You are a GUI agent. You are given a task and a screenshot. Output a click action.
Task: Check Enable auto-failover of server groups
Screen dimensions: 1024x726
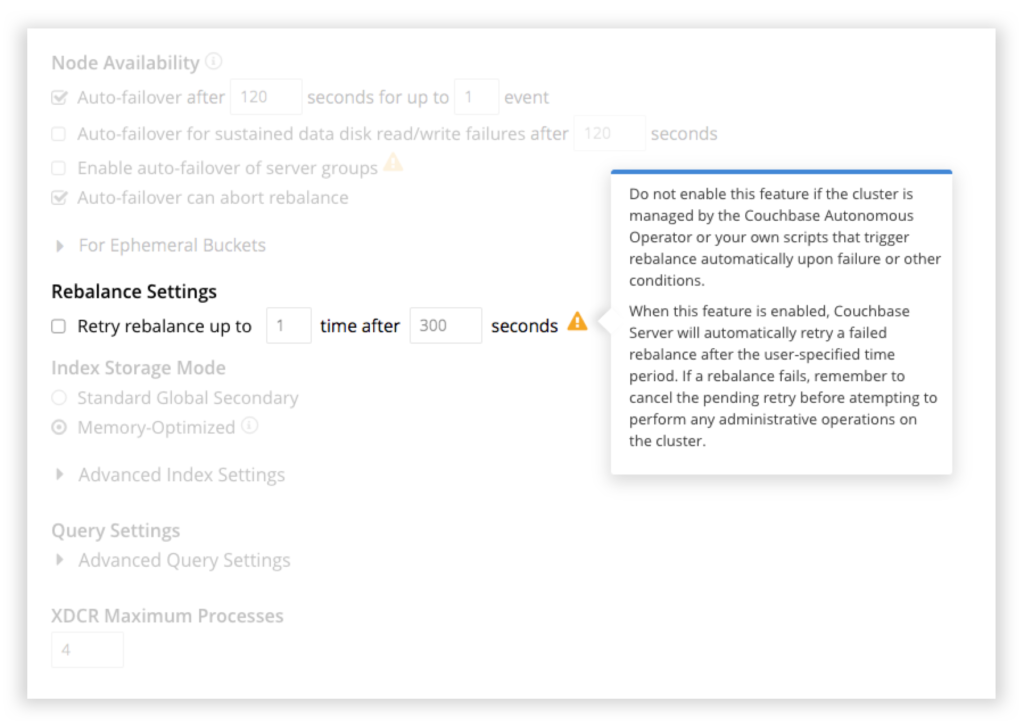[x=58, y=168]
